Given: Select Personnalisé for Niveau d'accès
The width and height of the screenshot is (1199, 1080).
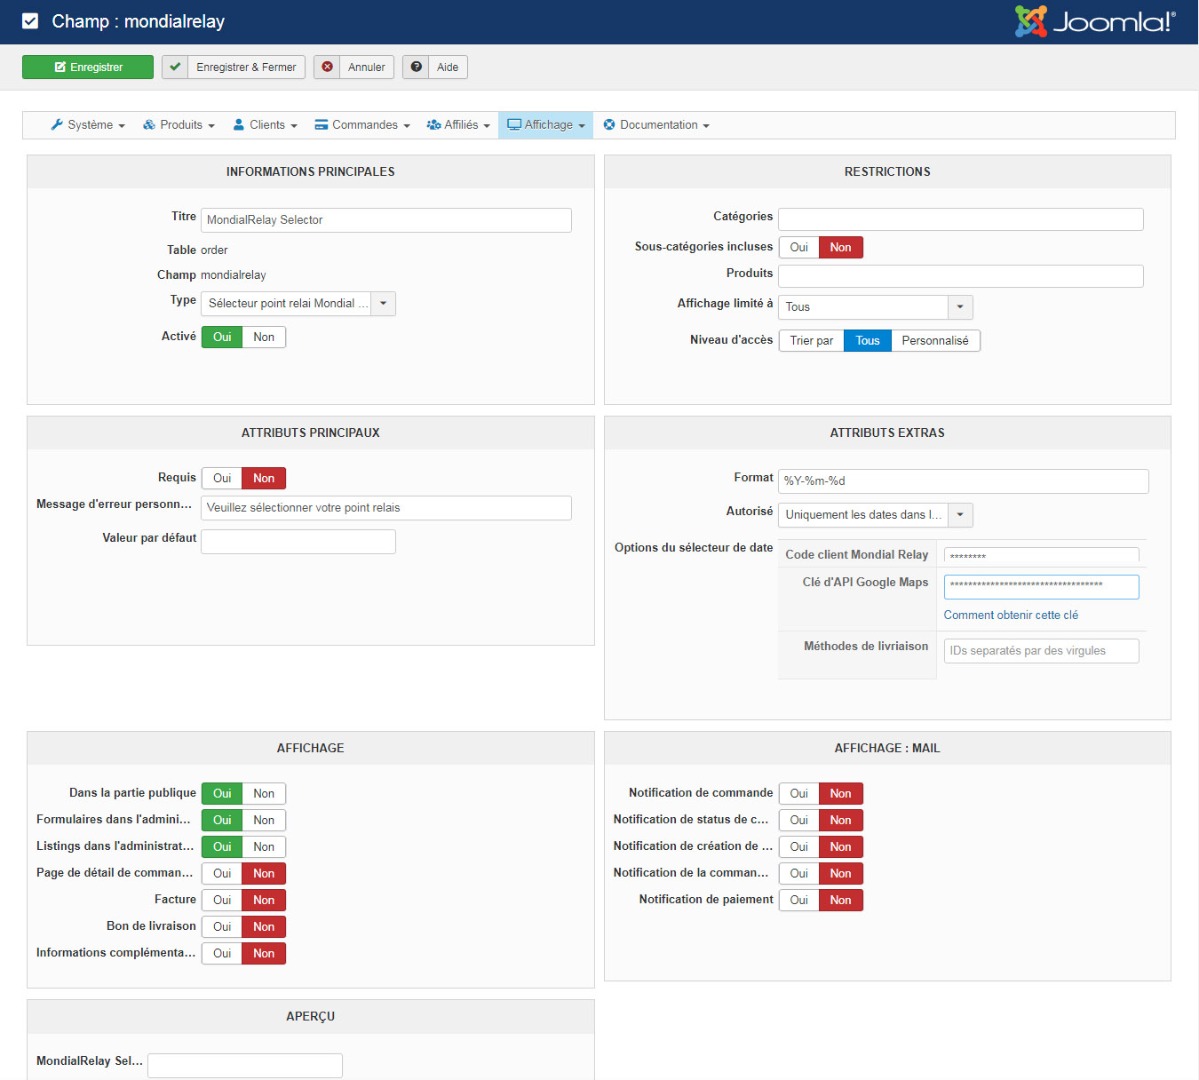Looking at the screenshot, I should (935, 341).
